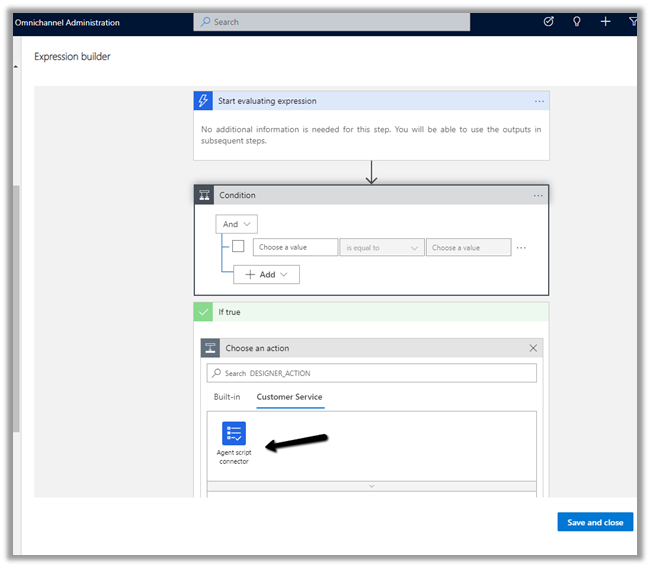The width and height of the screenshot is (650, 568).
Task: Click the first 'Choose a value' field
Action: click(x=294, y=247)
